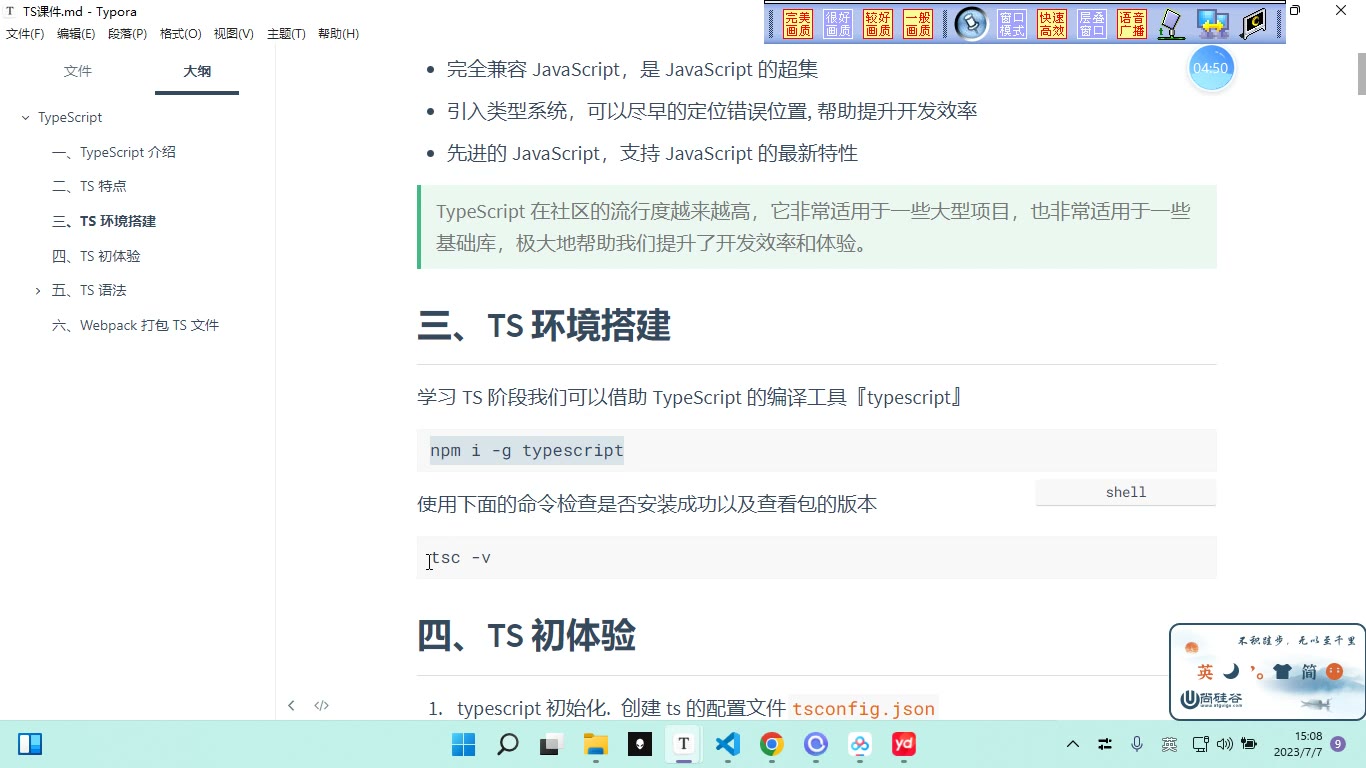Select the 很好画质 quality button
Image resolution: width=1366 pixels, height=768 pixels.
(838, 24)
